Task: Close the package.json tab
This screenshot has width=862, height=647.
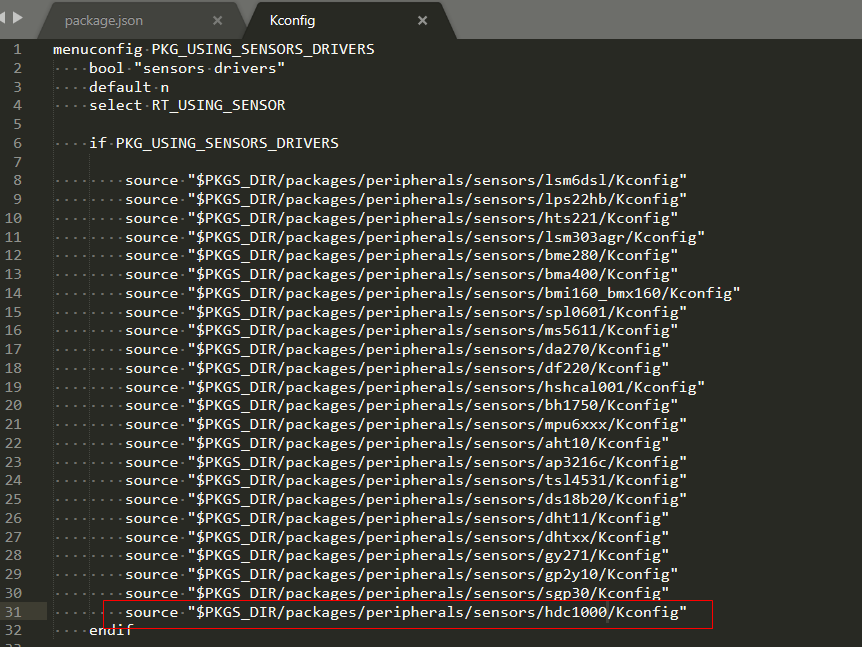Action: (218, 21)
